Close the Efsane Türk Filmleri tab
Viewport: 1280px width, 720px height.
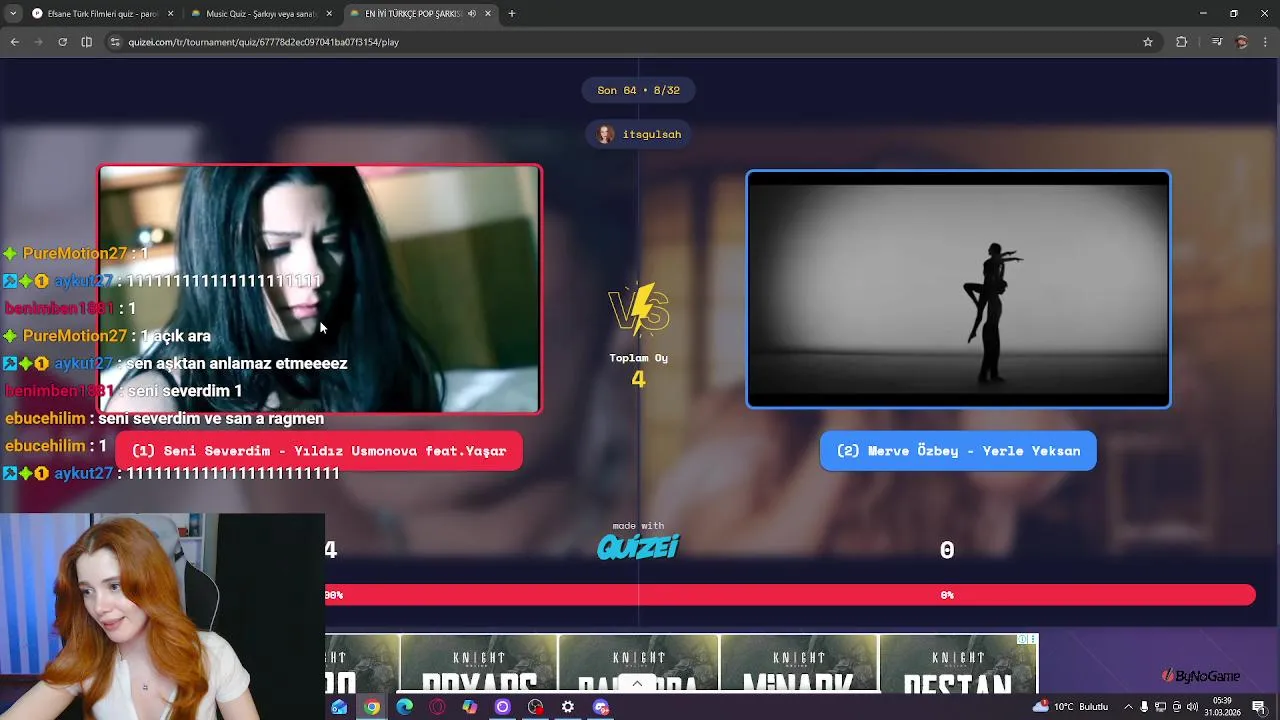(170, 14)
